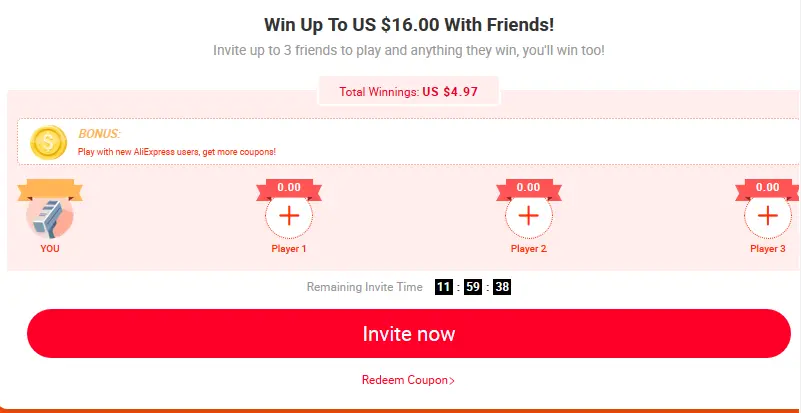Click the Total Winnings US $4.97 box

point(409,91)
